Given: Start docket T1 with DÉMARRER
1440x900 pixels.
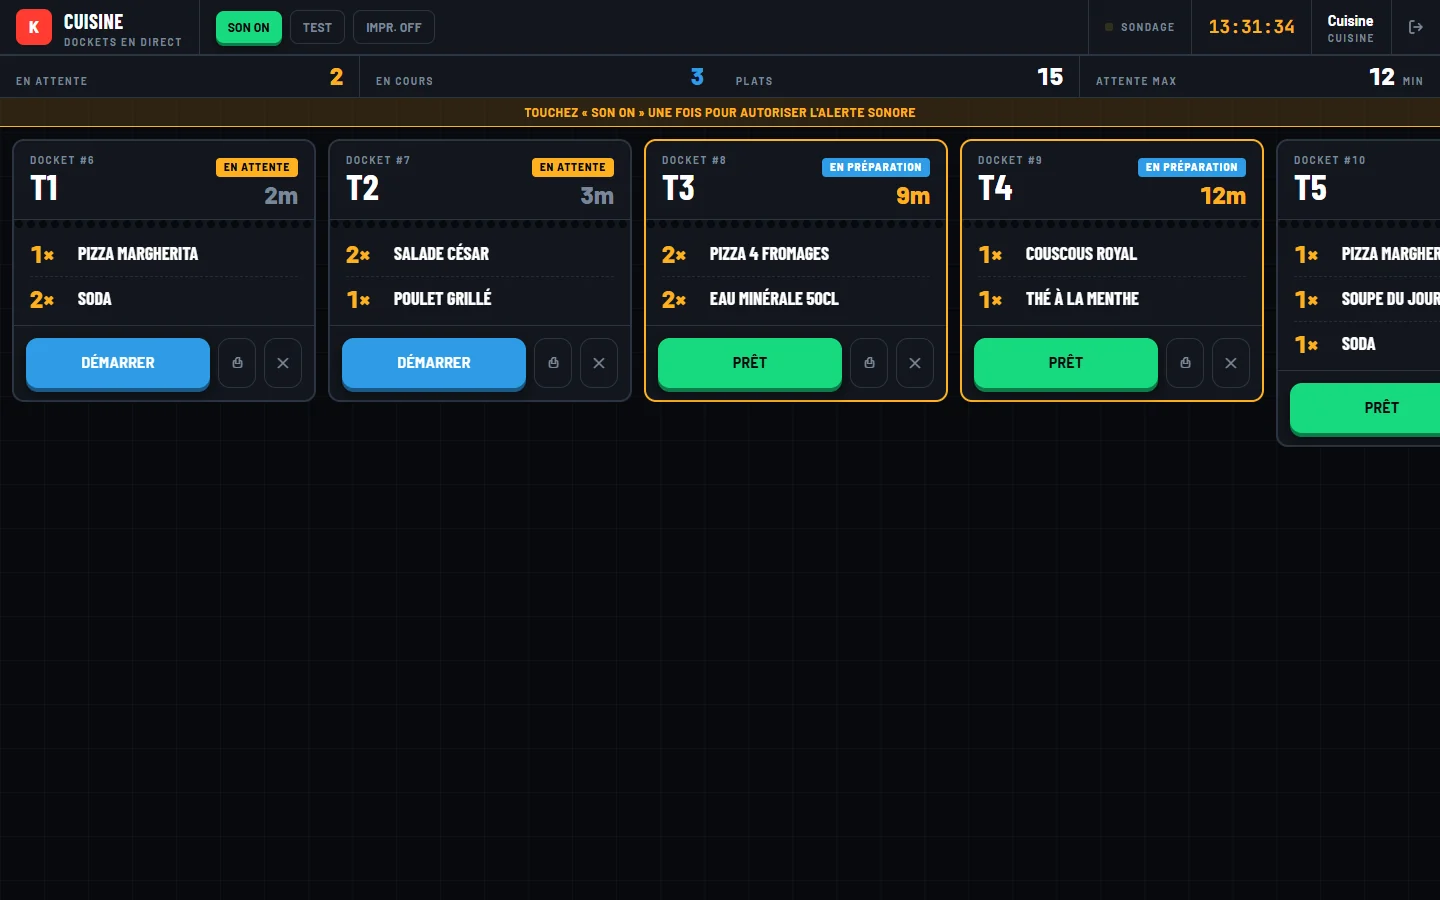Looking at the screenshot, I should pos(118,363).
